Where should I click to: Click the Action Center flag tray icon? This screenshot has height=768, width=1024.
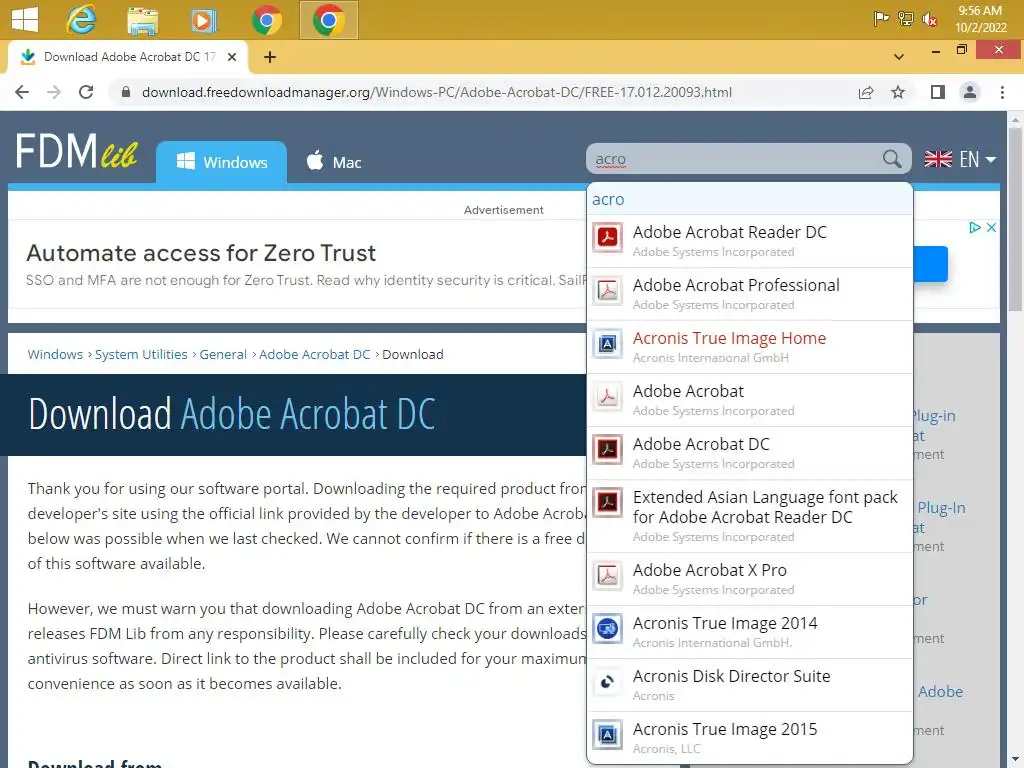880,19
